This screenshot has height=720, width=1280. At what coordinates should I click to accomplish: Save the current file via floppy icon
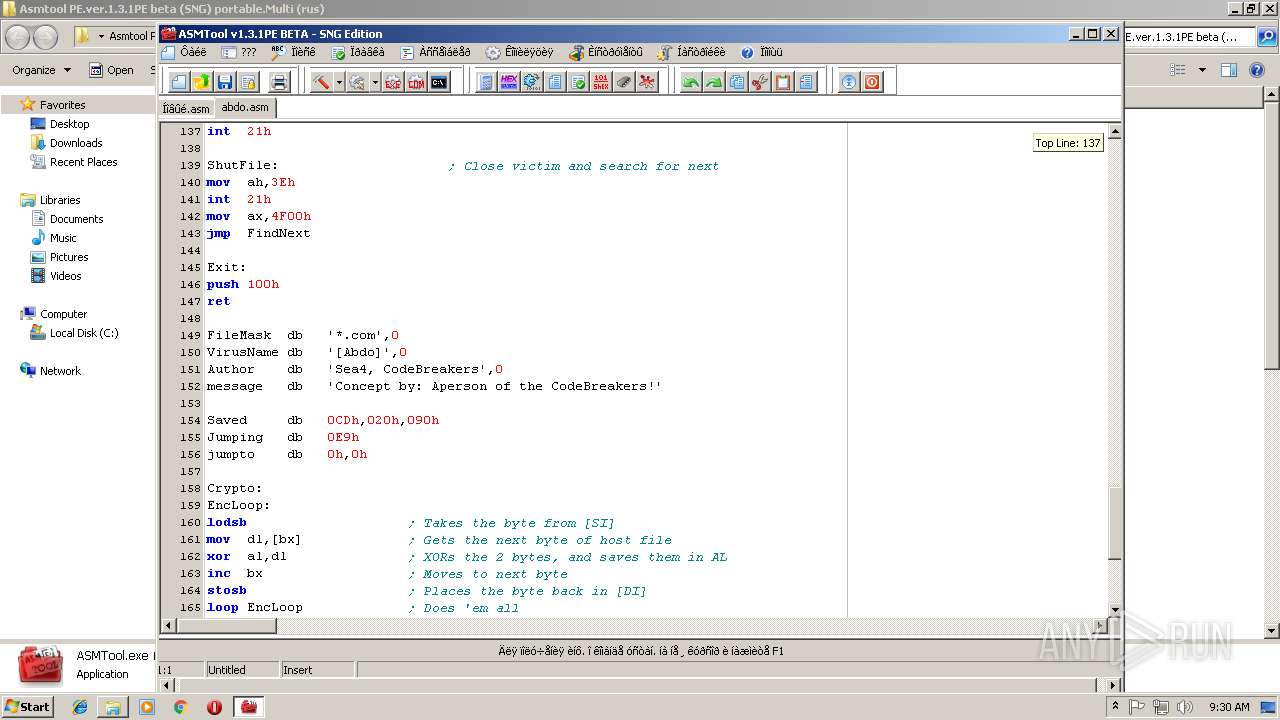click(x=224, y=82)
